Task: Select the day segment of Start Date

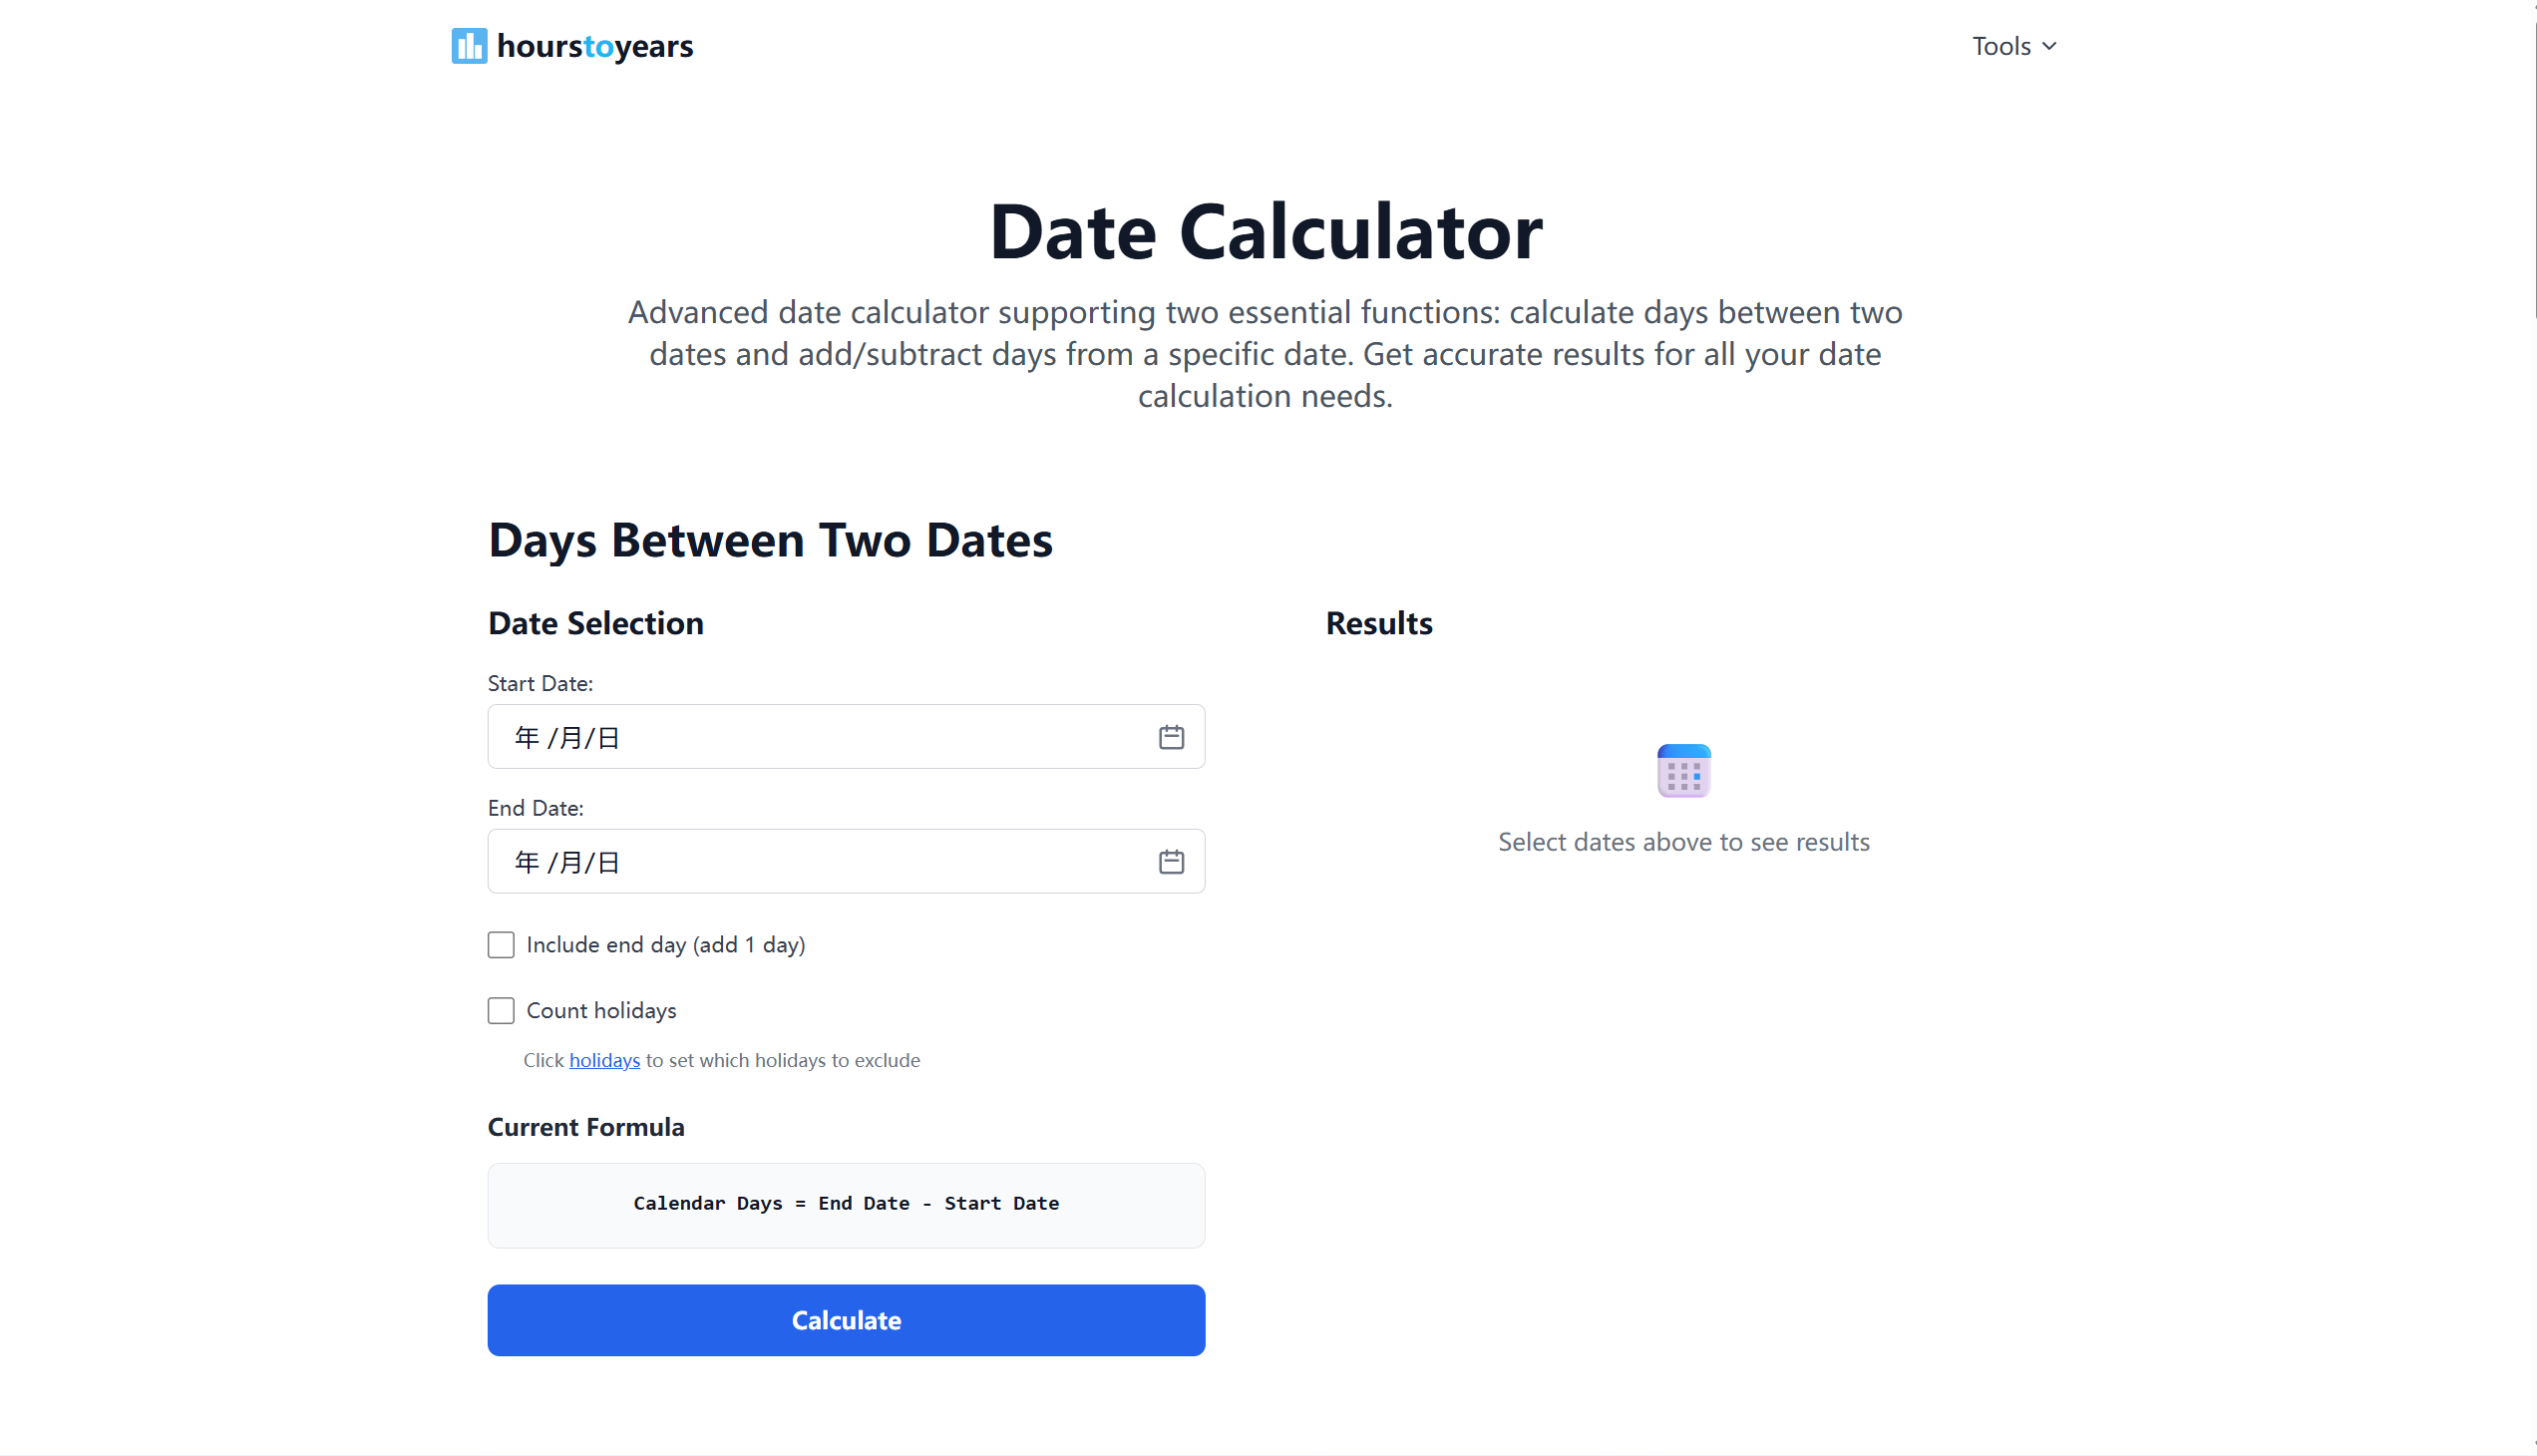Action: [608, 738]
